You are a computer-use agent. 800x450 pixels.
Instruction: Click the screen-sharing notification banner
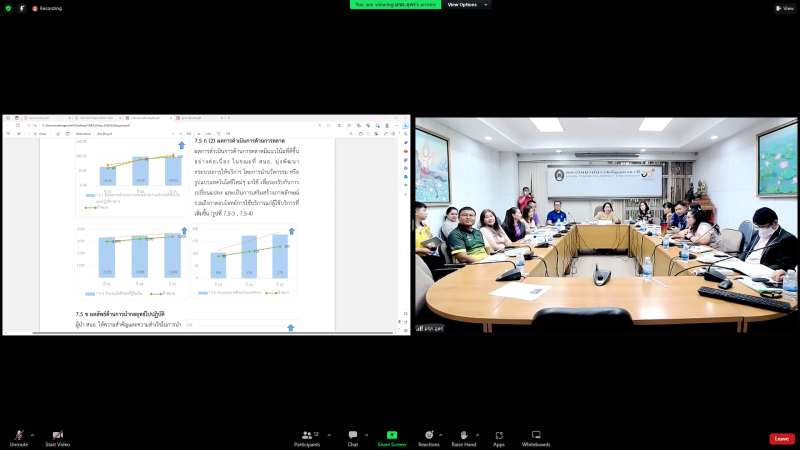coord(396,5)
